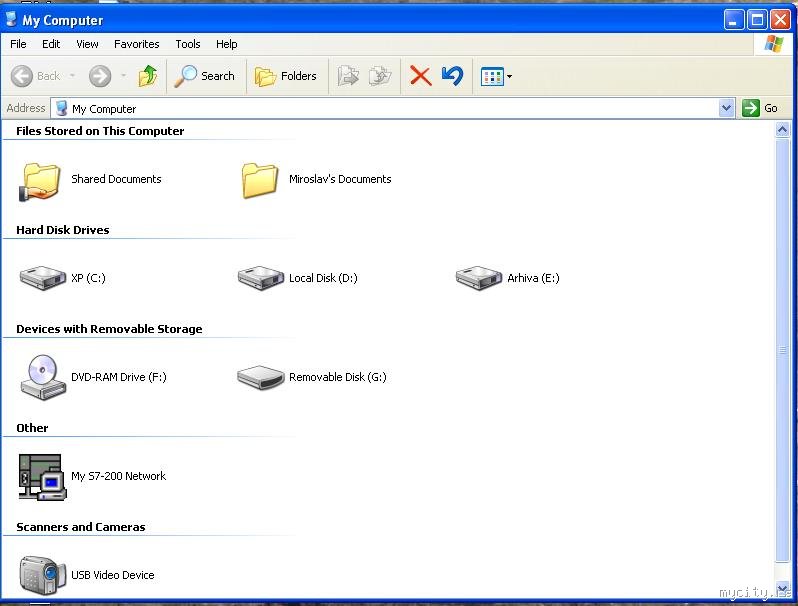798x606 pixels.
Task: Click the Devices with Removable Storage header
Action: click(109, 329)
